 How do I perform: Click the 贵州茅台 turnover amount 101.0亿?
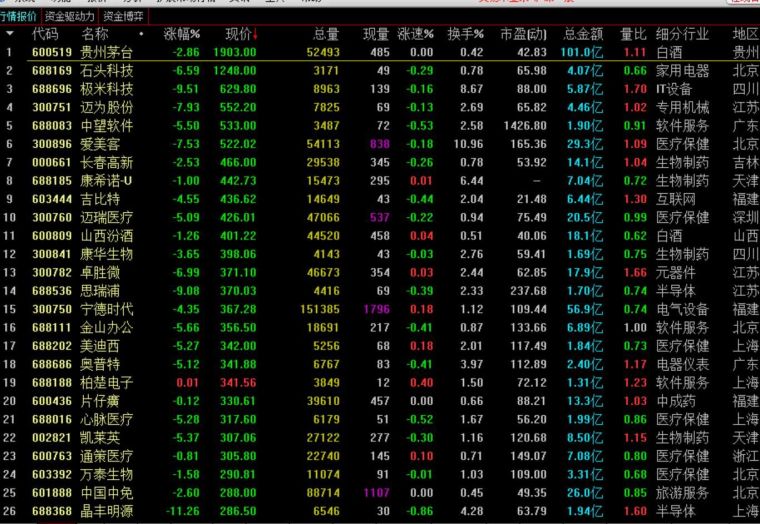(582, 52)
